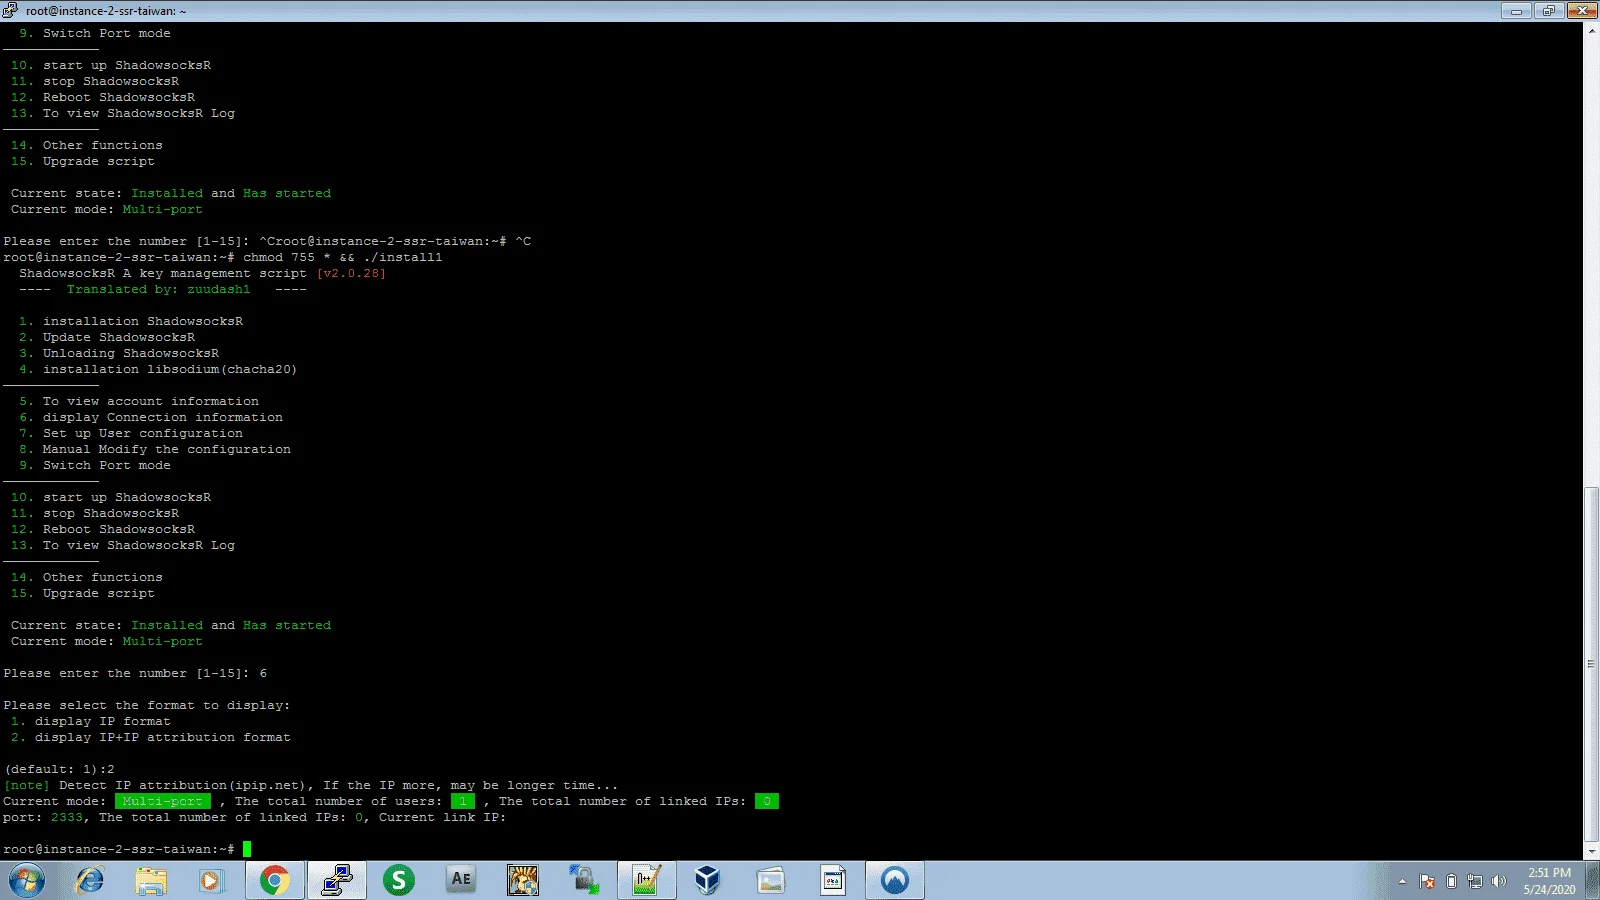
Task: Click 'Set up User configuration' line
Action: click(x=143, y=433)
